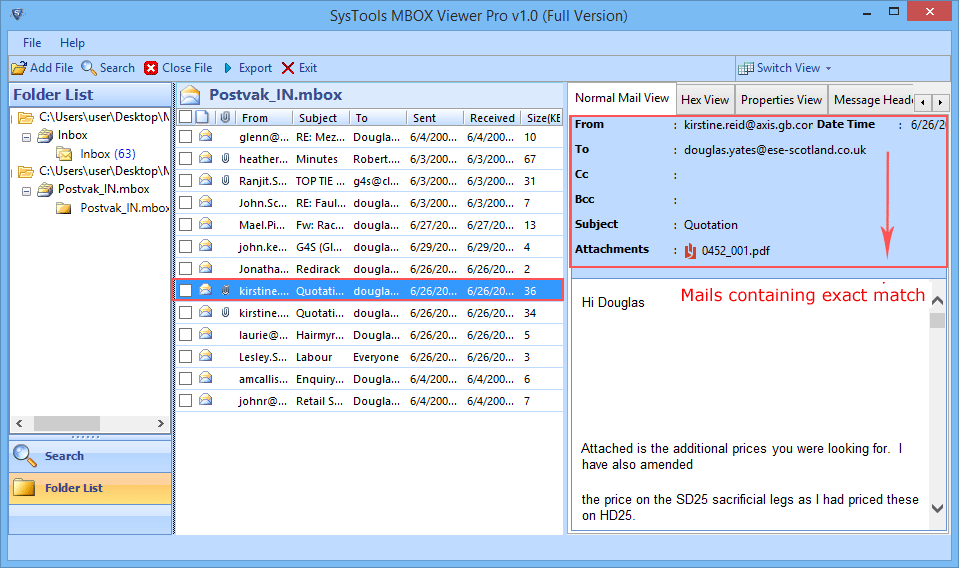
Task: Check the box for amcallis Enquiry email
Action: [x=185, y=379]
